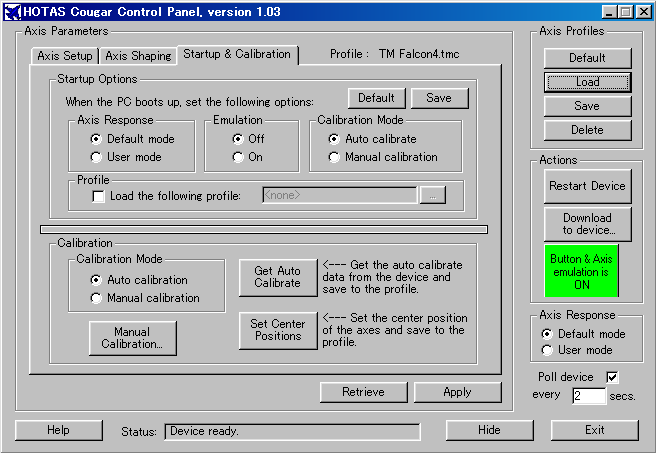
Task: Browse for profile with the ... button
Action: tap(433, 195)
